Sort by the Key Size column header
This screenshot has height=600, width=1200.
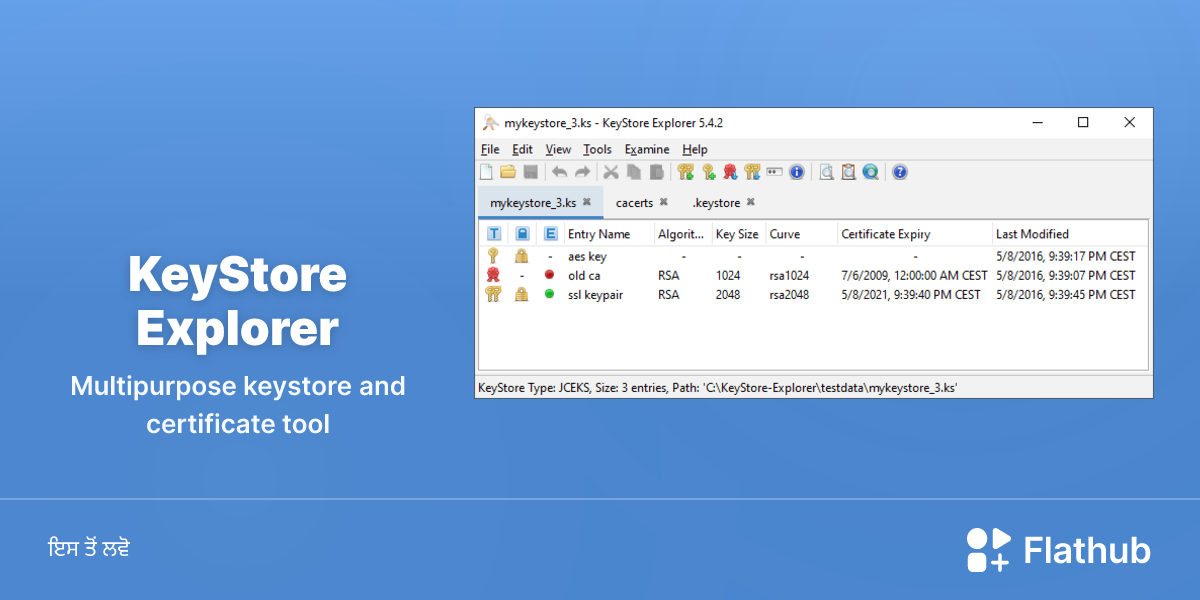[738, 234]
